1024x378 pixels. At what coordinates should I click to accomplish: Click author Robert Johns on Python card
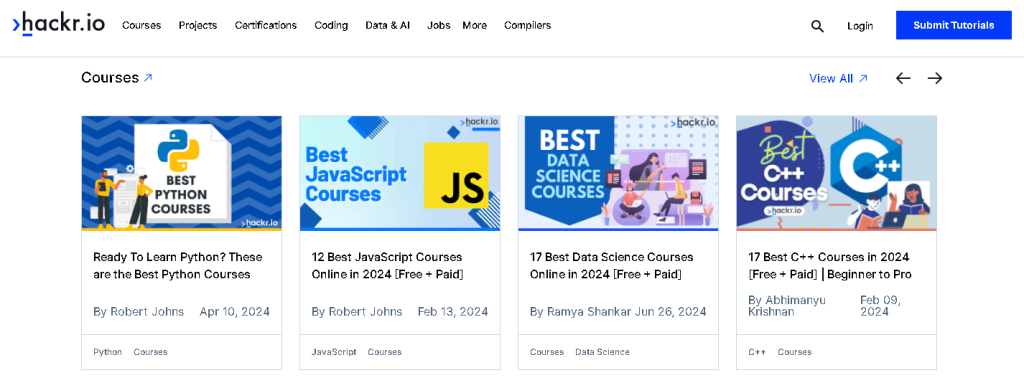pos(147,311)
